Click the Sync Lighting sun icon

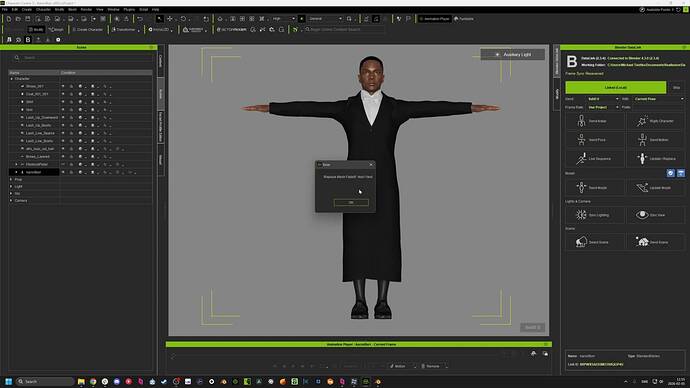pyautogui.click(x=581, y=215)
